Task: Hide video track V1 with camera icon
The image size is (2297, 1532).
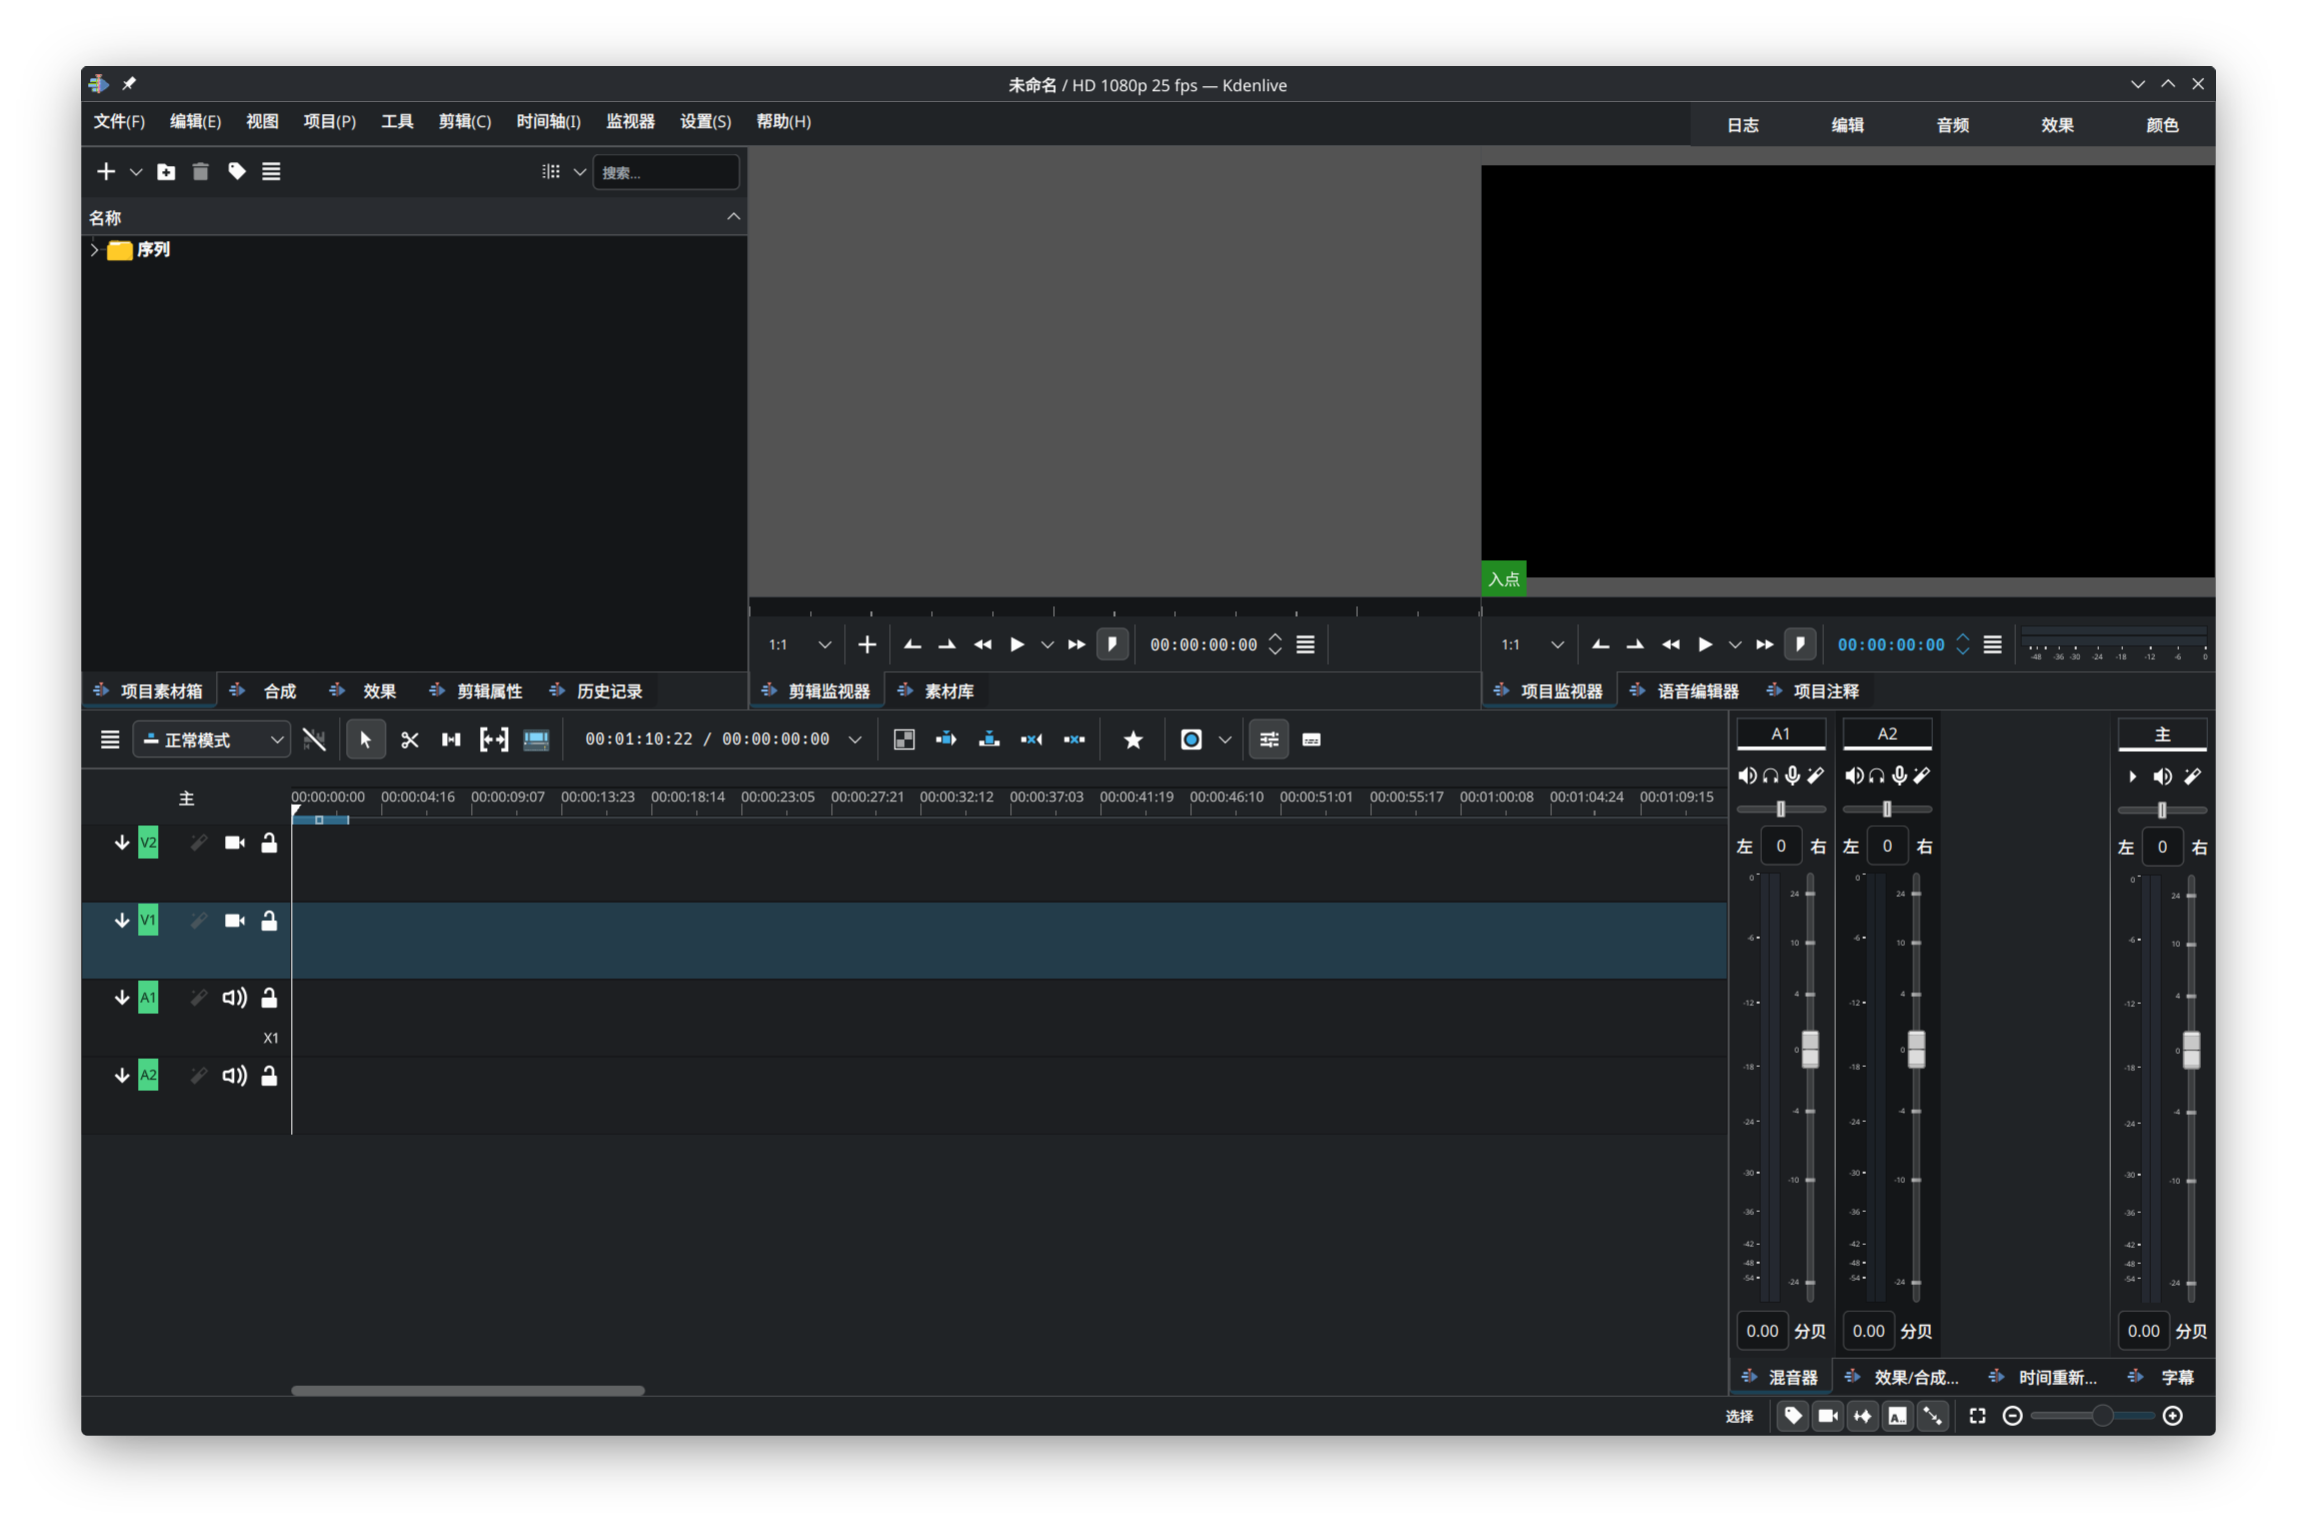Action: pyautogui.click(x=234, y=921)
